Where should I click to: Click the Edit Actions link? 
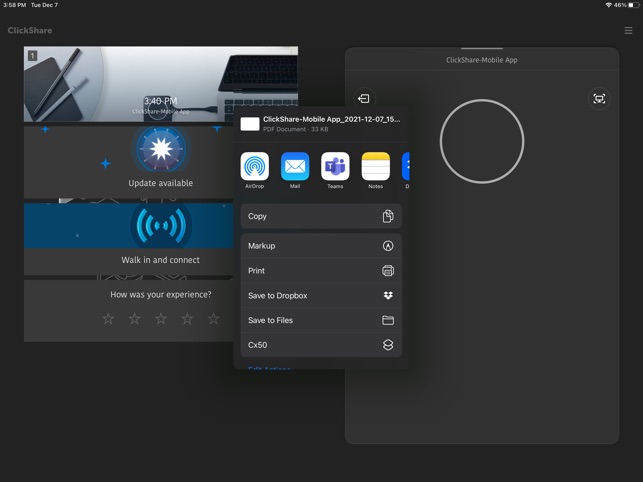pyautogui.click(x=269, y=368)
